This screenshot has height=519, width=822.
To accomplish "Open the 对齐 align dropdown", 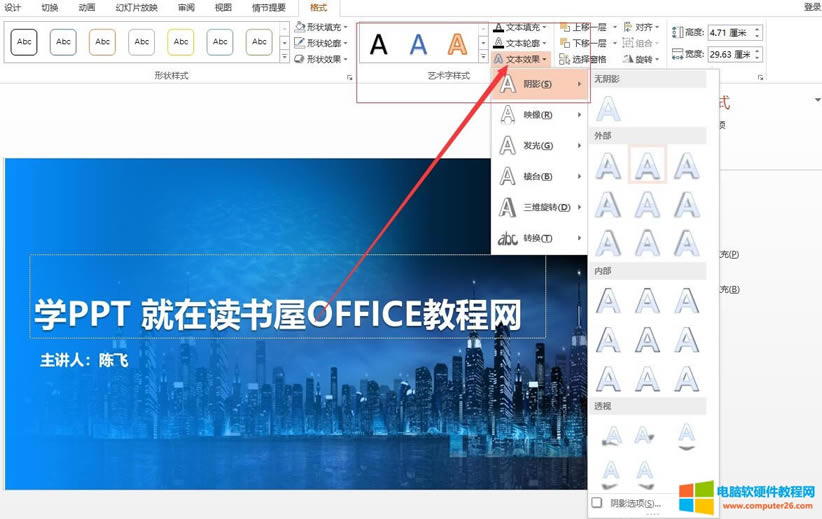I will click(x=641, y=27).
